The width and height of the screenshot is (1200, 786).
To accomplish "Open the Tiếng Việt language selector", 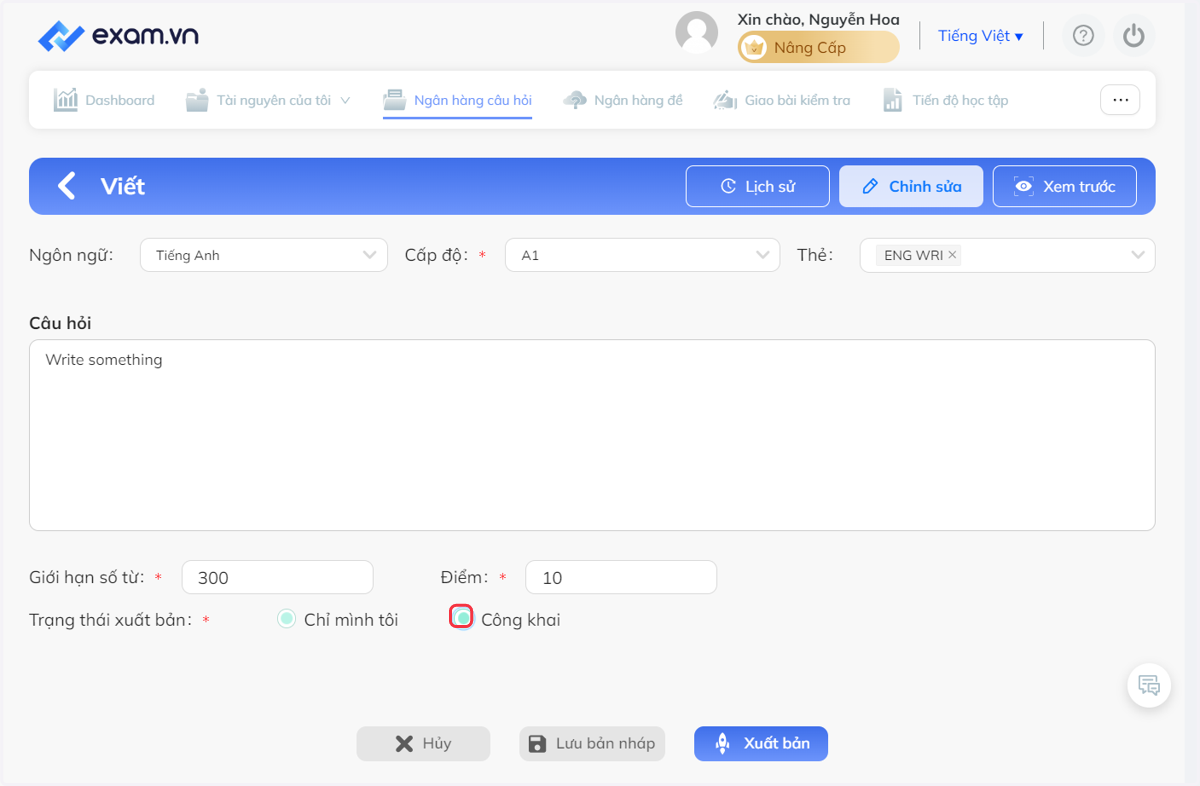I will [980, 36].
